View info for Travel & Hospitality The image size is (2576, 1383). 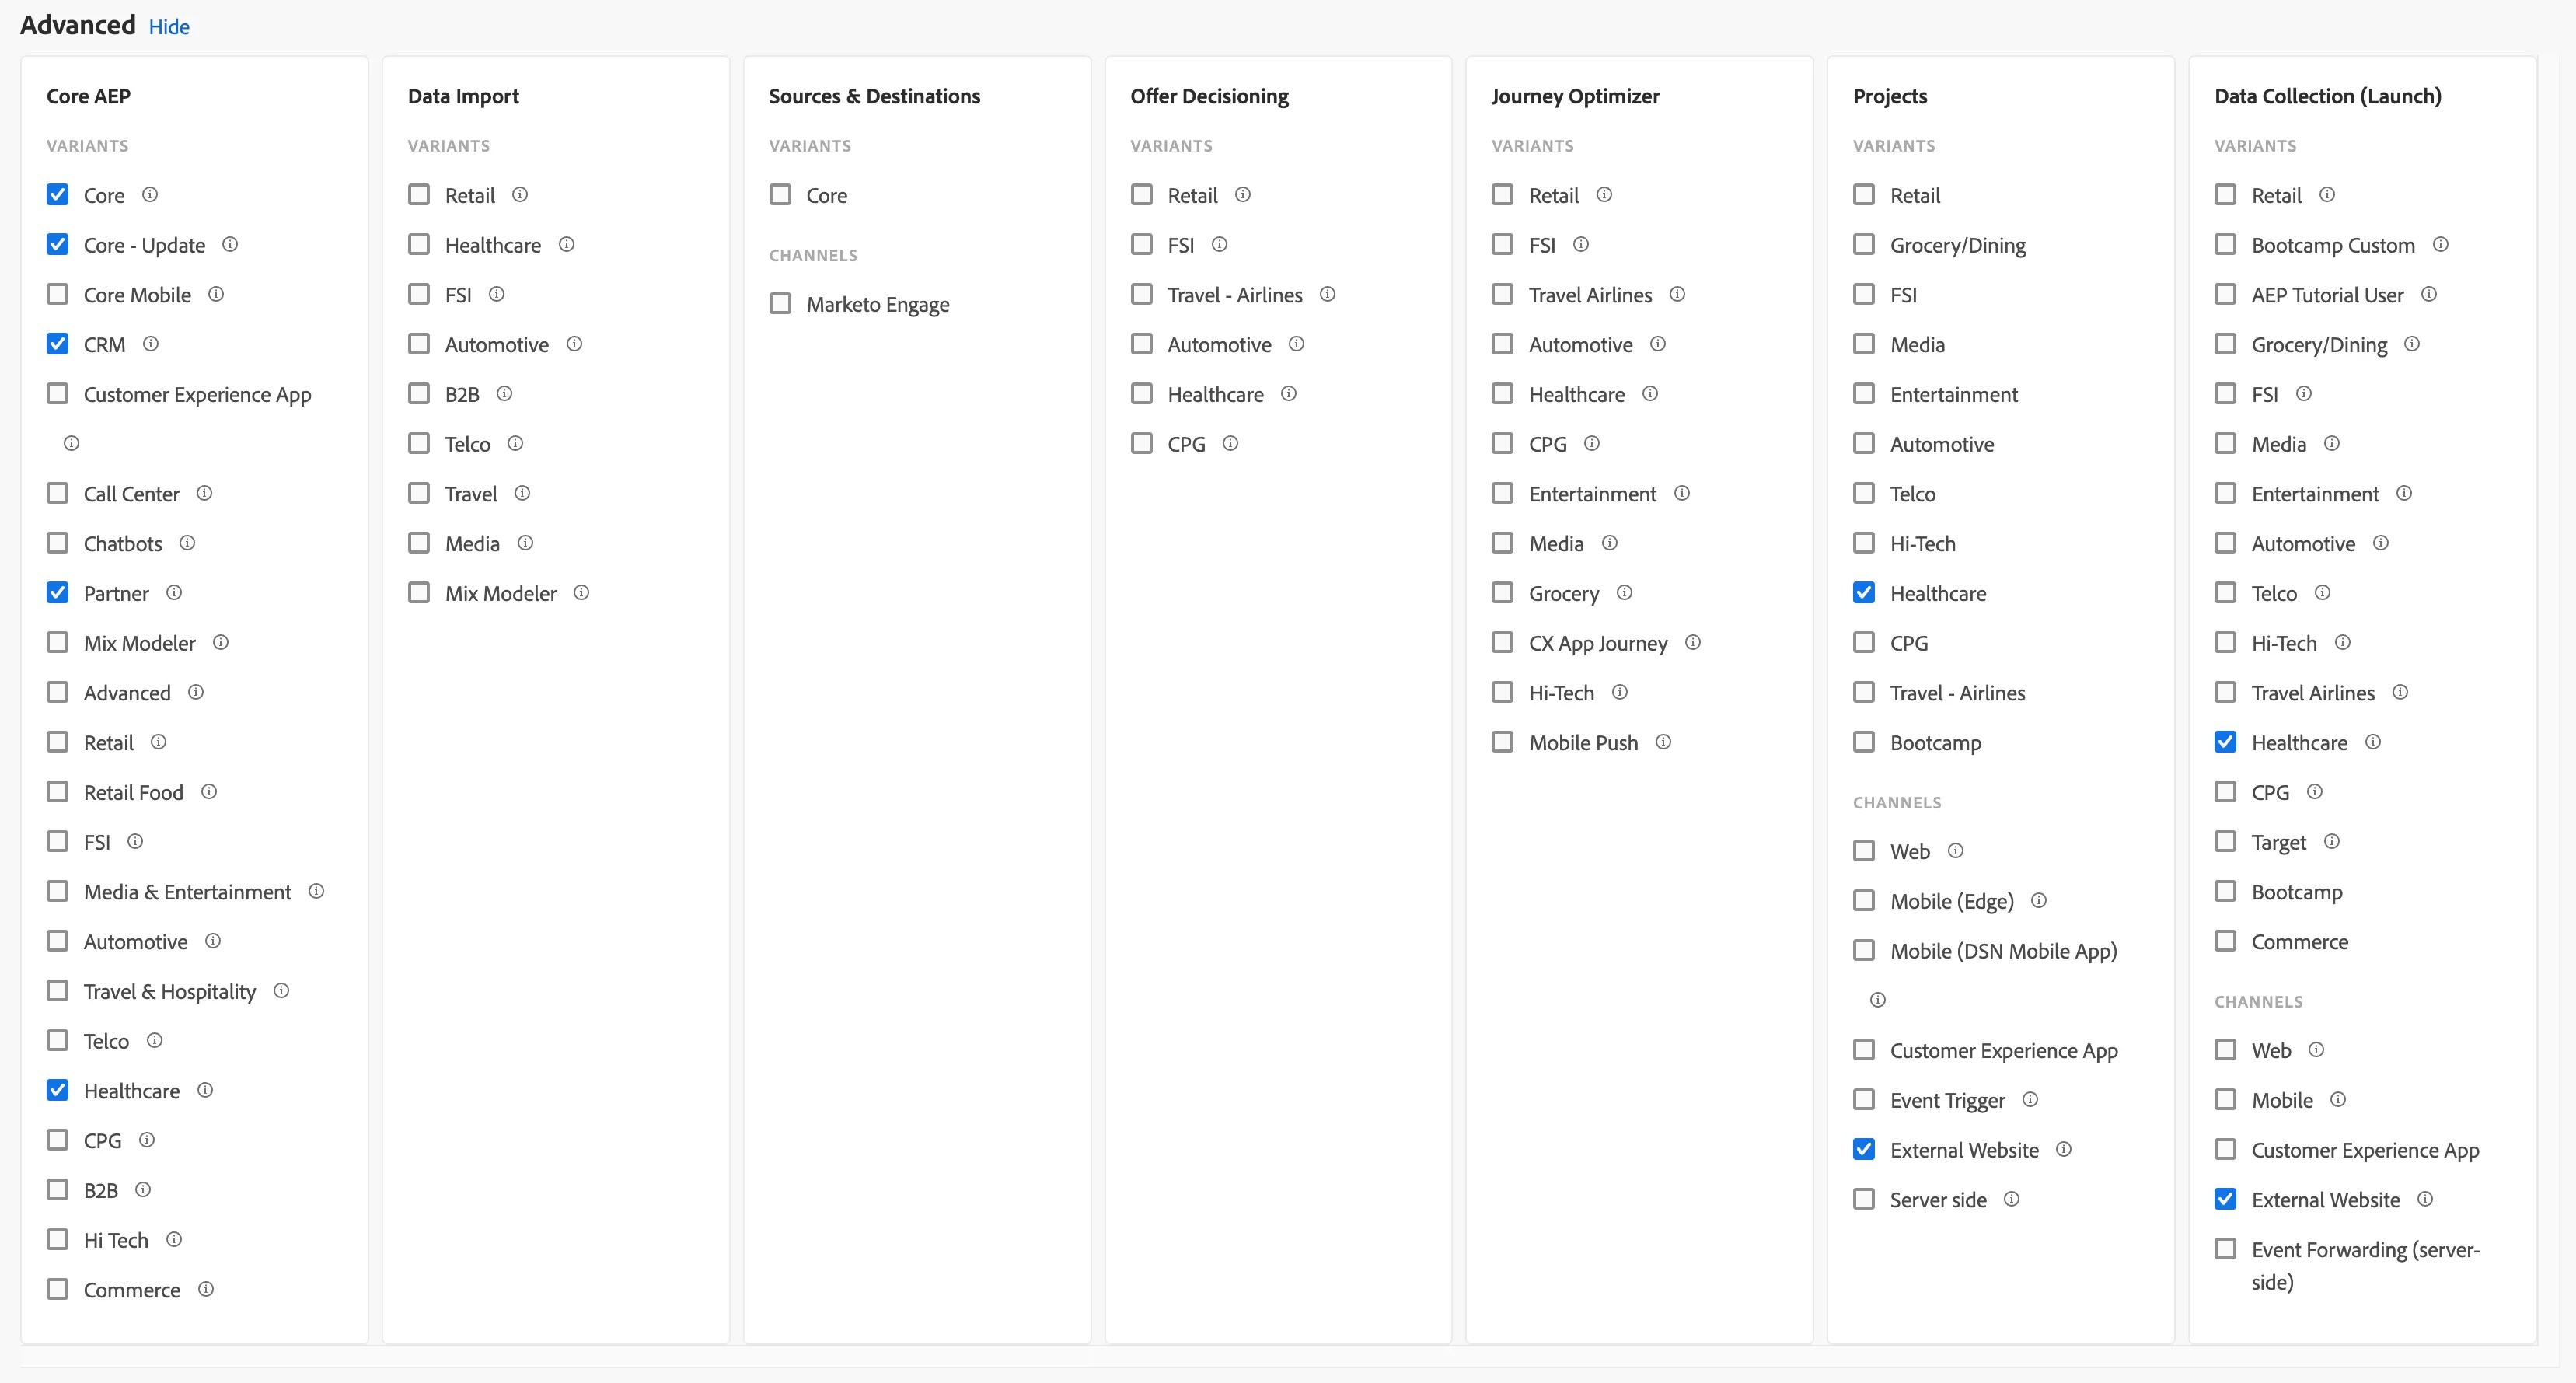coord(281,990)
